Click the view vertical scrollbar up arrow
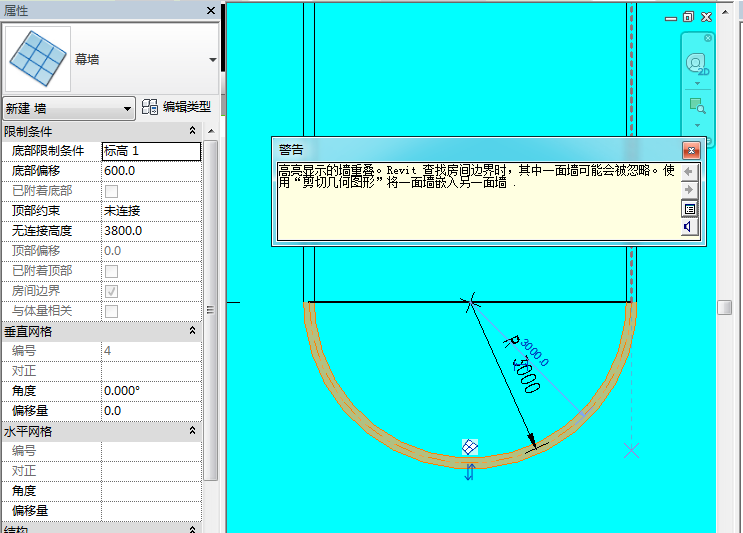Viewport: 743px width, 533px height. click(x=725, y=12)
